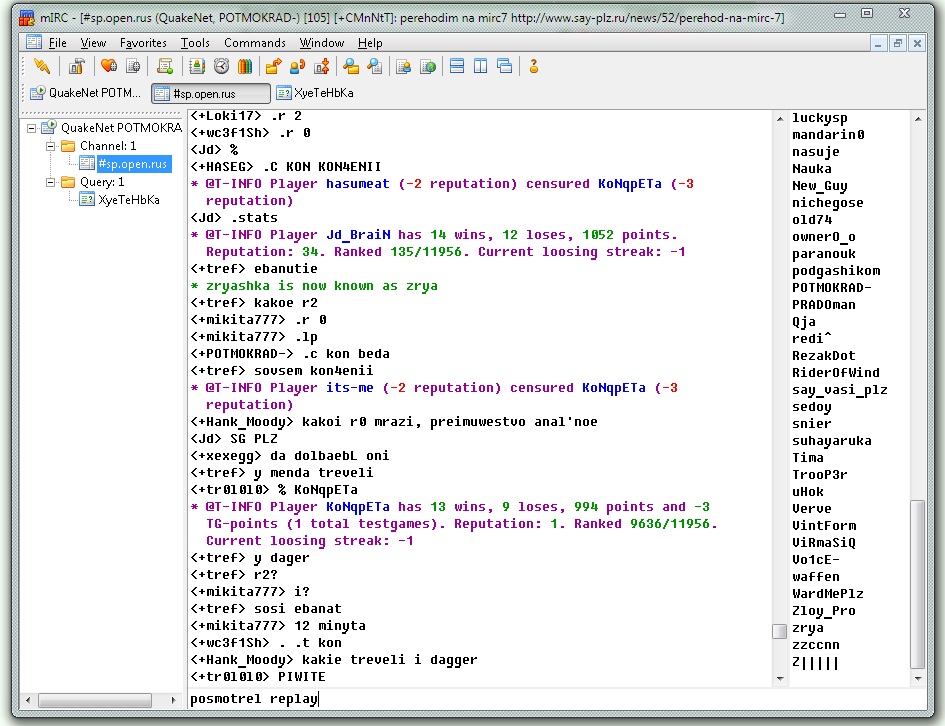This screenshot has height=726, width=945.
Task: Click the question mark Help icon
Action: pos(534,67)
